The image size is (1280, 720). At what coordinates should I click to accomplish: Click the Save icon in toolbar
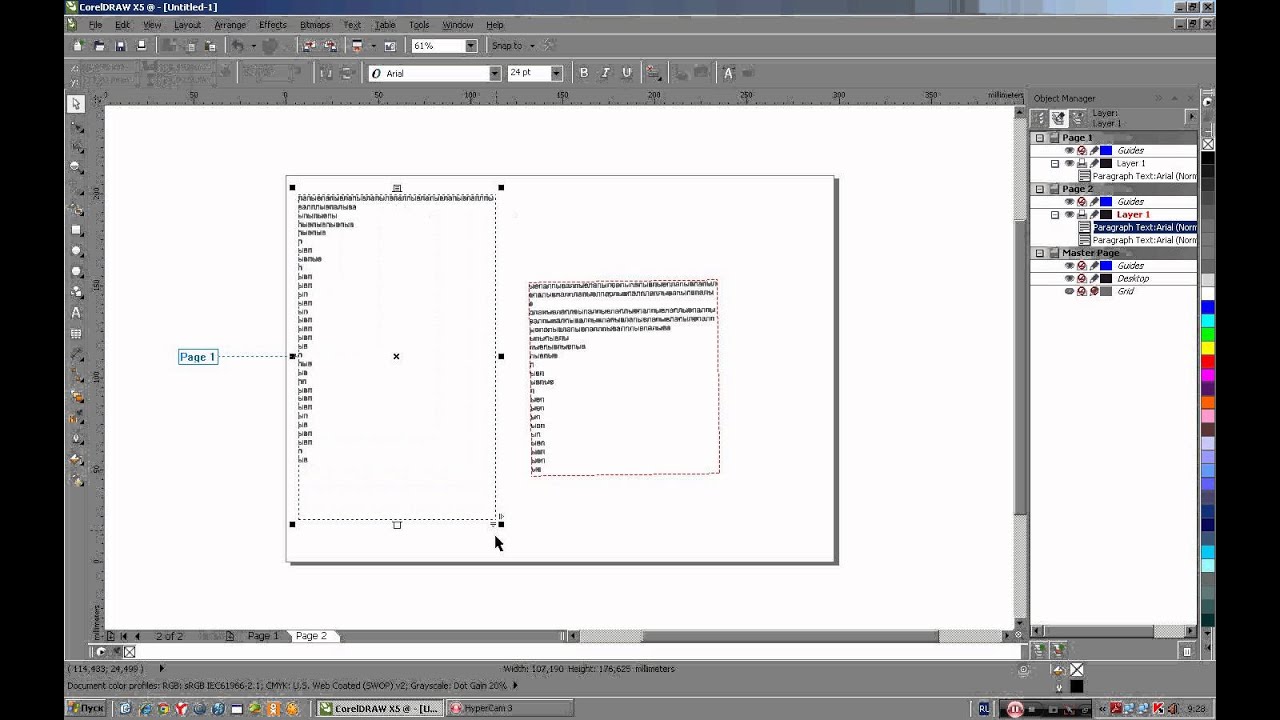pos(120,46)
